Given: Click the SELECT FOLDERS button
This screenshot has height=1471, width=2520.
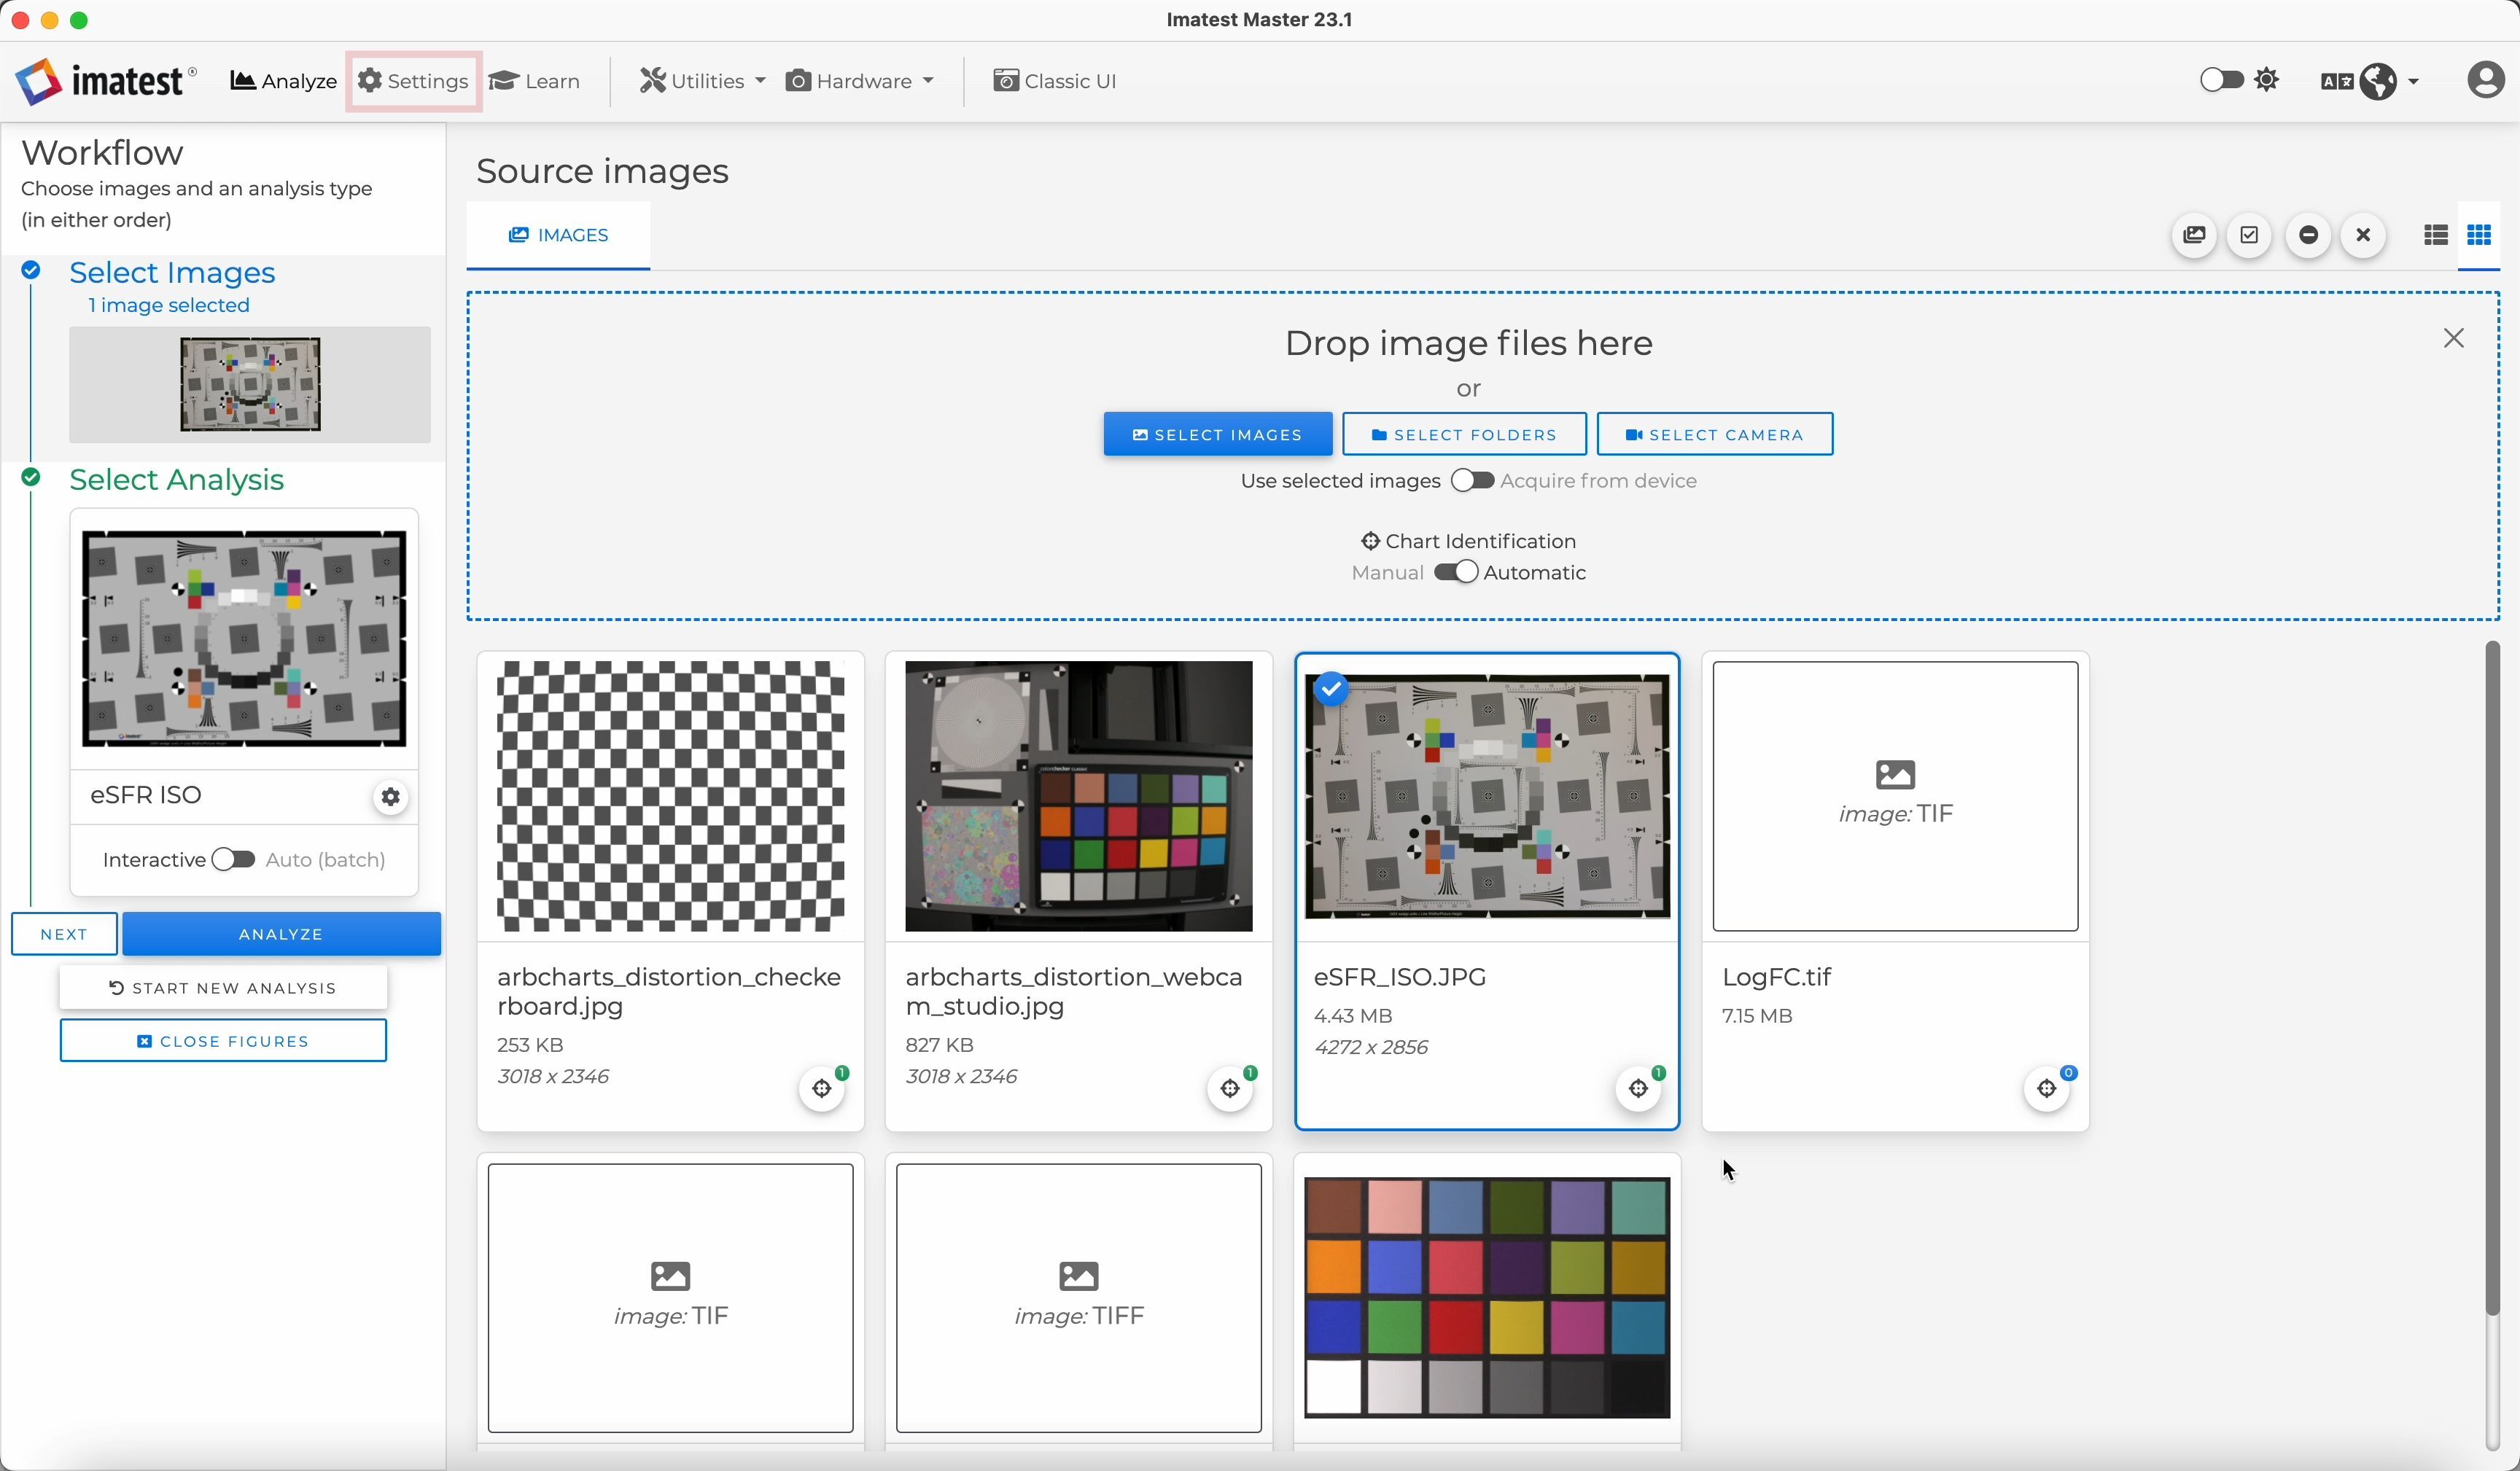Looking at the screenshot, I should tap(1464, 434).
